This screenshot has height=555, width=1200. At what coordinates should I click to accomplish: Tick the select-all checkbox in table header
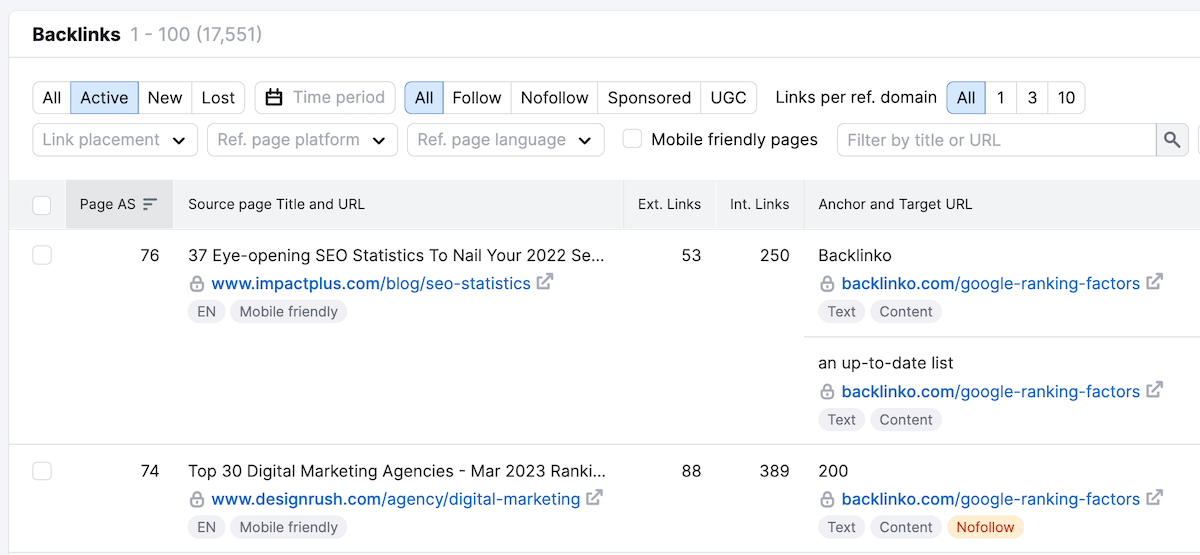(x=41, y=205)
